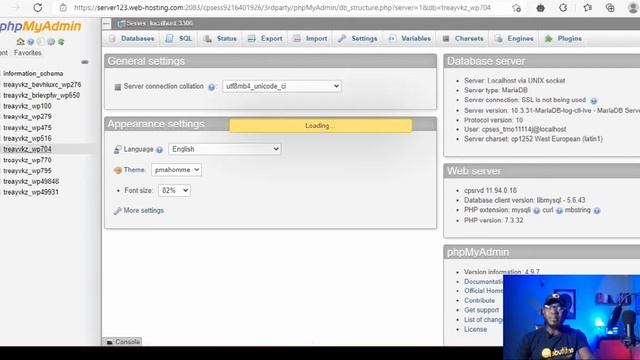Switch to Favorites in navigation panel
This screenshot has width=640, height=360.
28,53
